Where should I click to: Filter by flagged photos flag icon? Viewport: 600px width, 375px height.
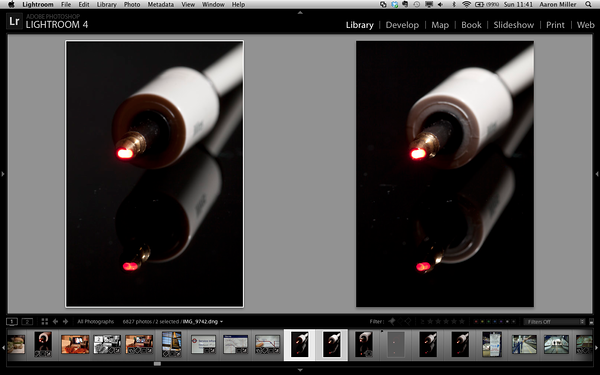(x=392, y=321)
